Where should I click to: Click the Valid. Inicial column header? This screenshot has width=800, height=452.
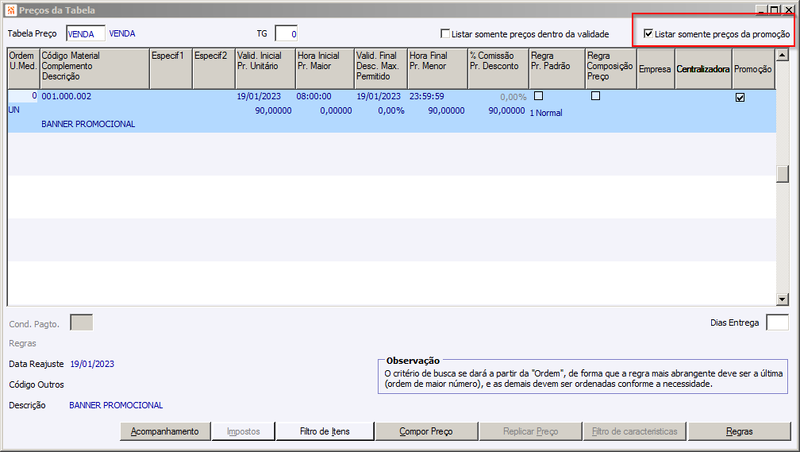[x=265, y=69]
